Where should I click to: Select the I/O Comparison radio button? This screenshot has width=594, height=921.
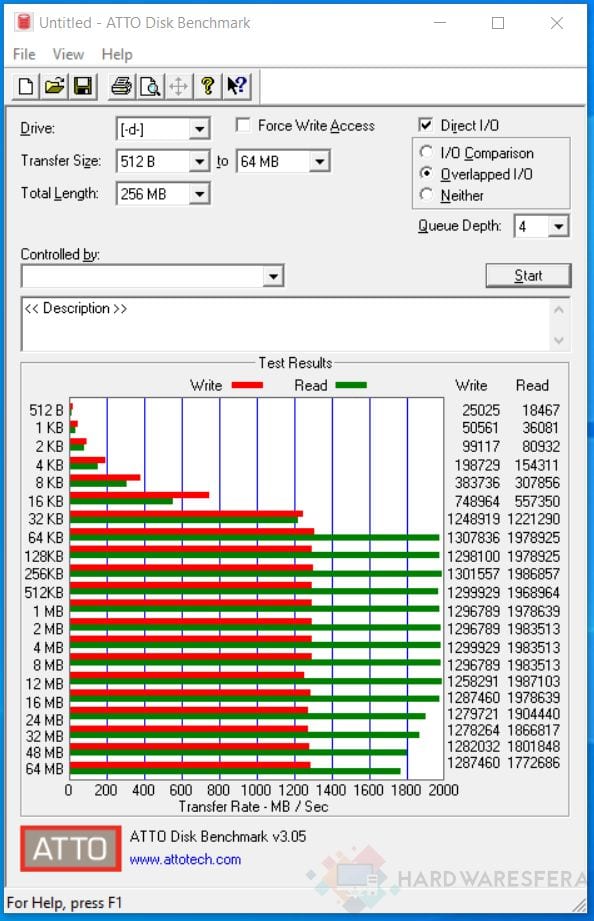coord(427,152)
